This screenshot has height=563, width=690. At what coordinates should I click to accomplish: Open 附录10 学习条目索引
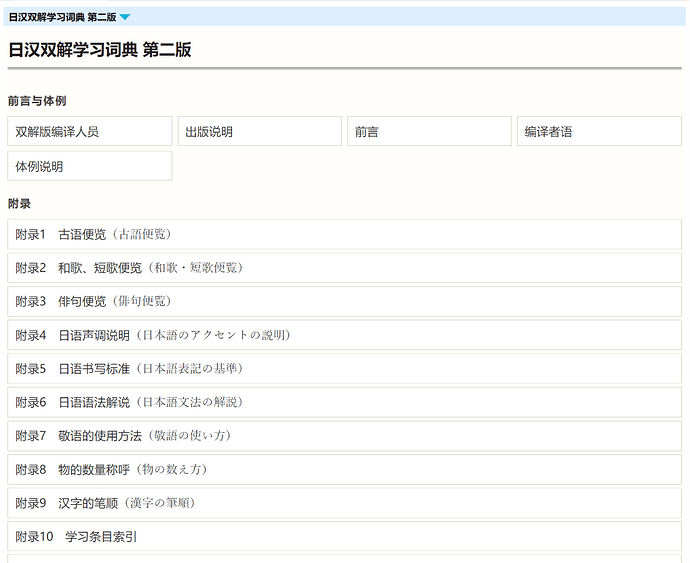tap(345, 537)
